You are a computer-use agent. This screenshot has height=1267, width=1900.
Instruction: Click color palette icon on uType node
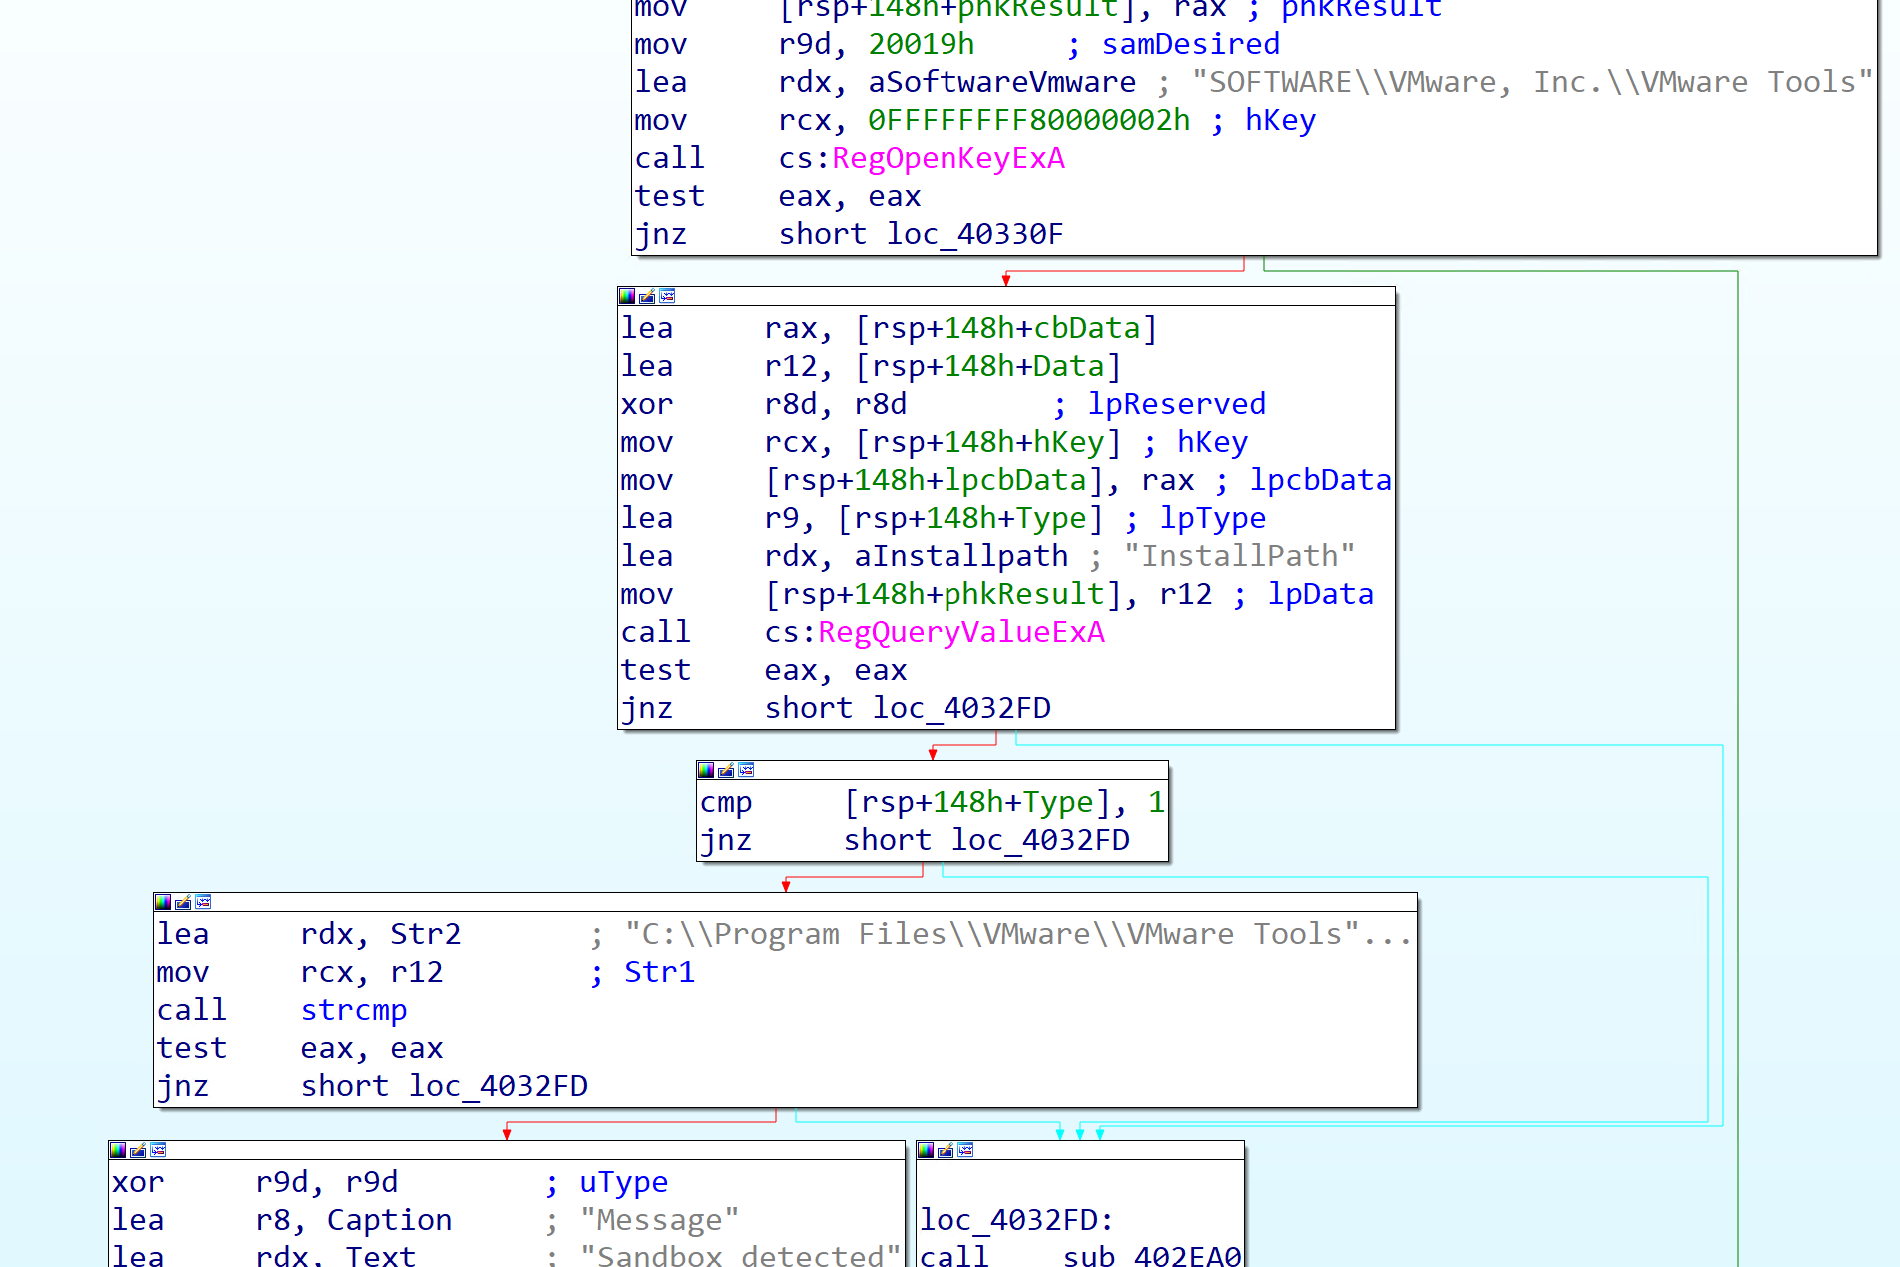[x=118, y=1150]
